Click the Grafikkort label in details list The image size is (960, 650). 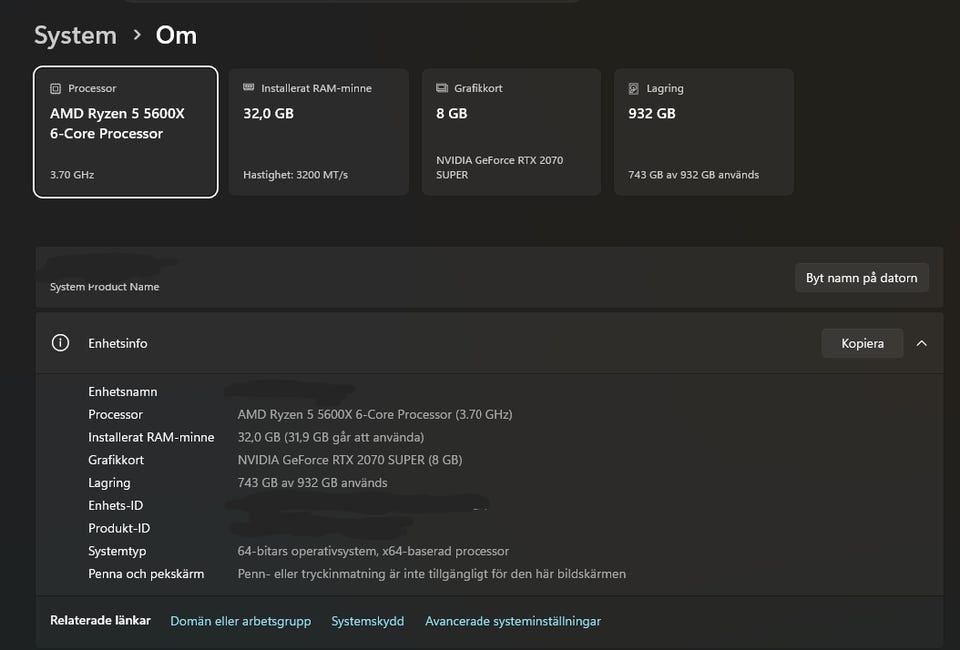116,460
